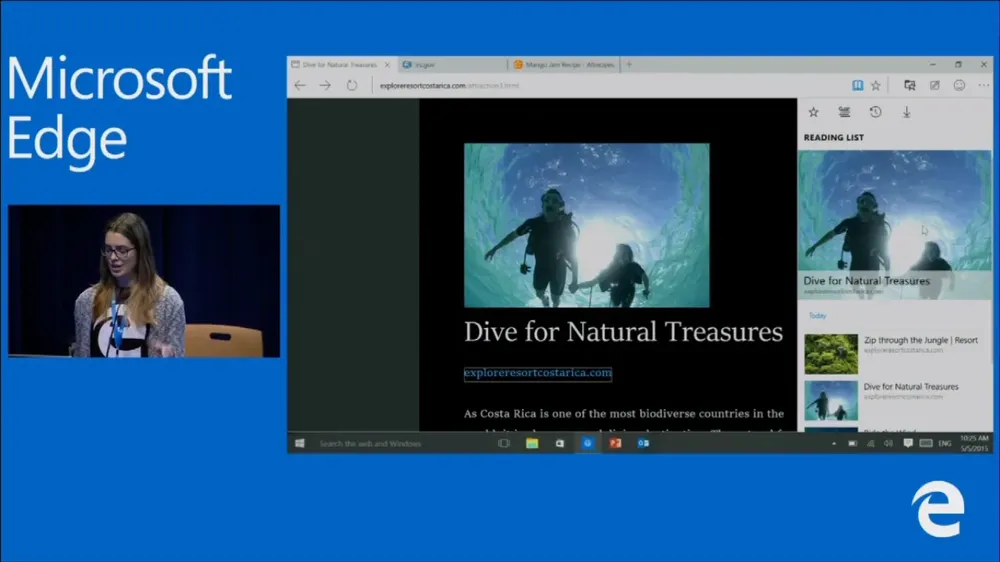The width and height of the screenshot is (1000, 562).
Task: Open the feedback smiley icon
Action: [x=959, y=86]
